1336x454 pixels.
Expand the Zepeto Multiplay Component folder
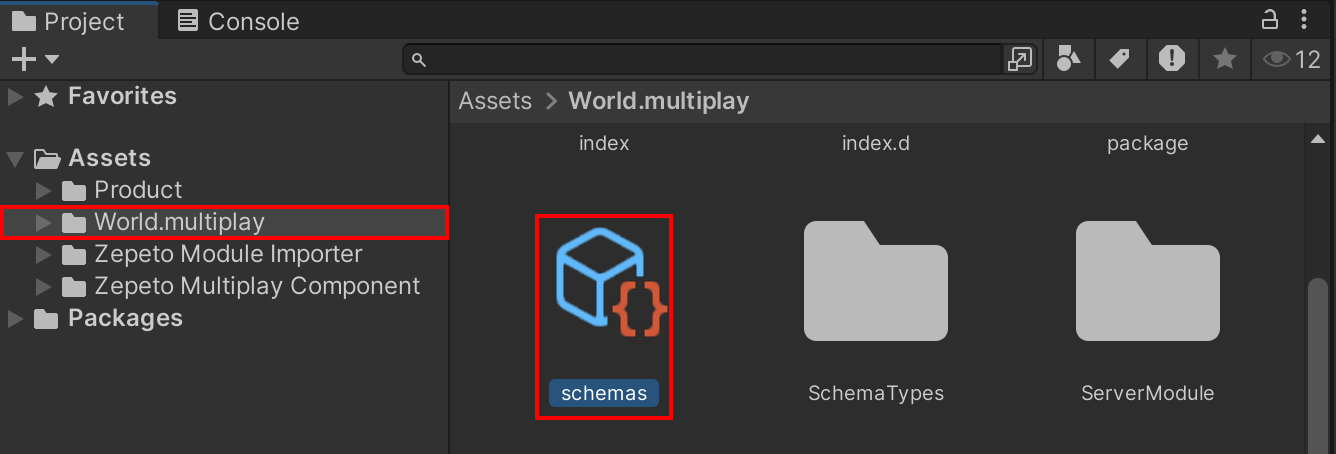point(43,286)
